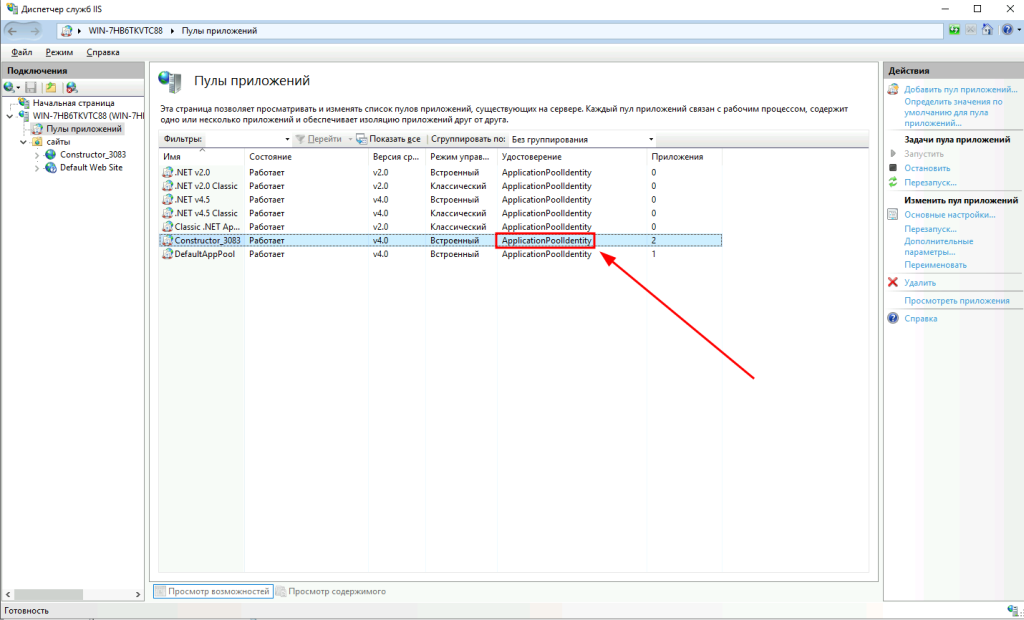The width and height of the screenshot is (1024, 620).
Task: Click the Удалить action link
Action: pyautogui.click(x=920, y=282)
